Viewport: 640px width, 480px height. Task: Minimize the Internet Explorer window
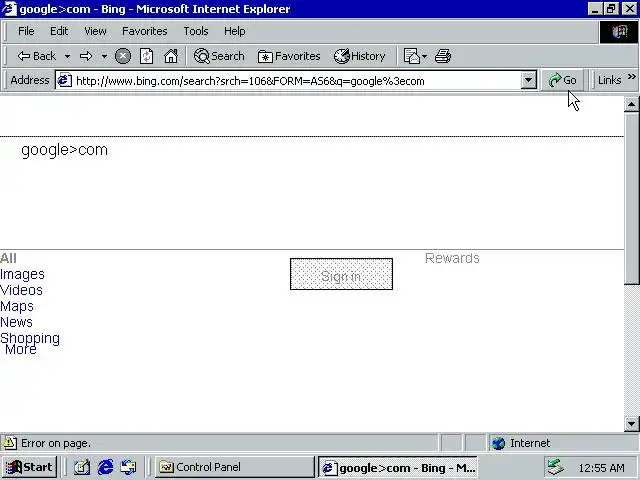595,9
